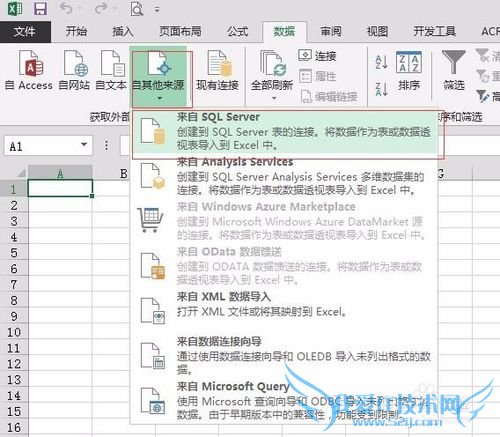Save the workbook with floppy icon

coord(40,9)
